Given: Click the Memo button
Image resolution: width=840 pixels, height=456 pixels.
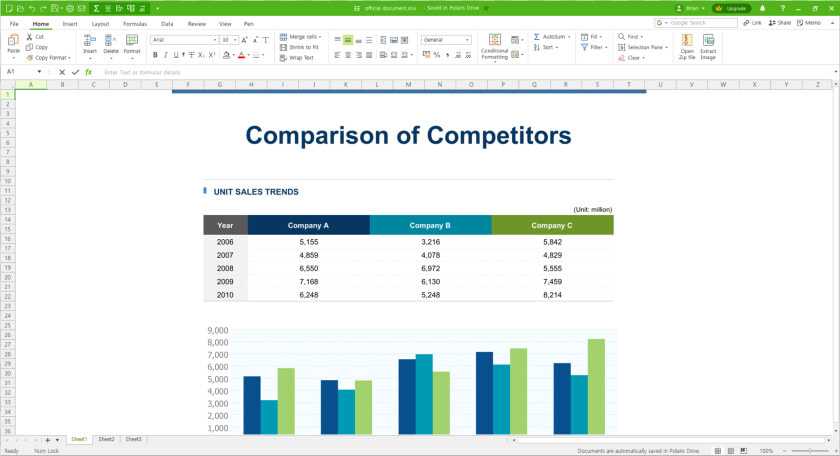Looking at the screenshot, I should [x=809, y=23].
